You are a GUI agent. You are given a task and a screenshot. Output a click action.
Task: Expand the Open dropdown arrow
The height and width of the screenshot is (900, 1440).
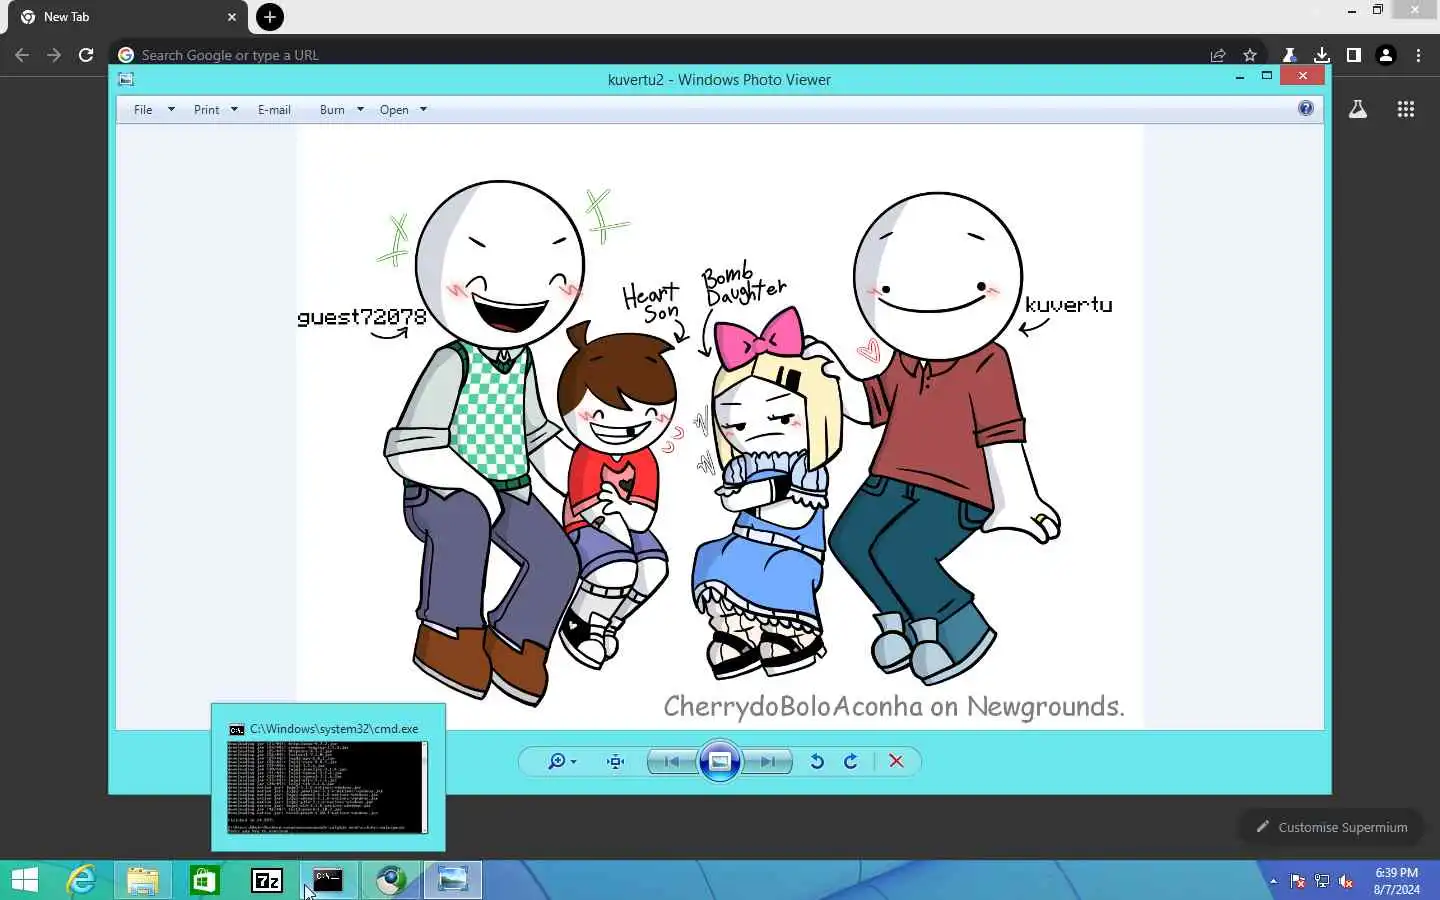point(423,110)
